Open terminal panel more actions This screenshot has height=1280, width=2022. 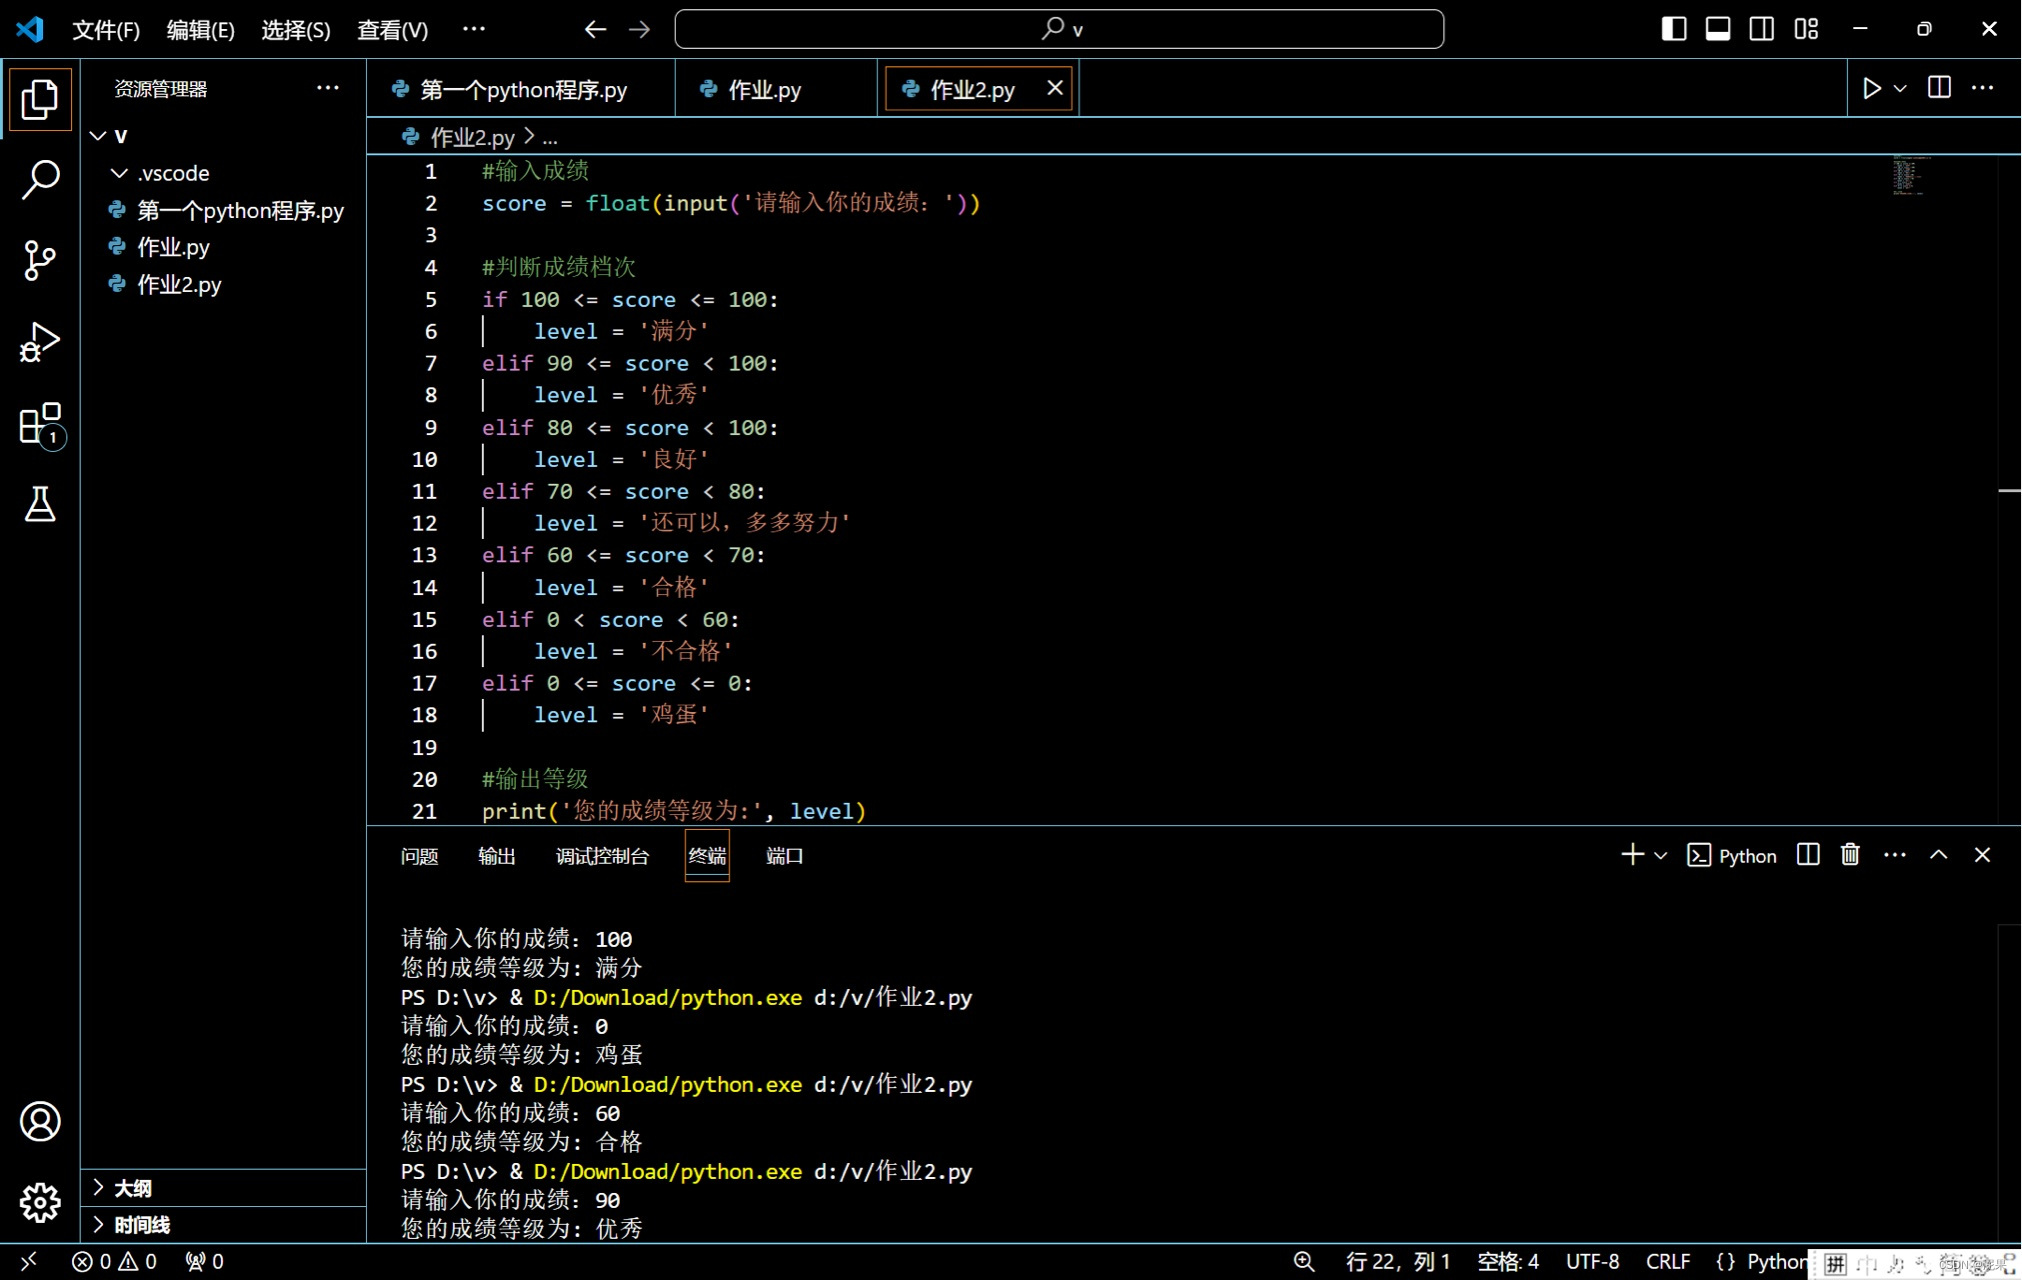(x=1895, y=855)
